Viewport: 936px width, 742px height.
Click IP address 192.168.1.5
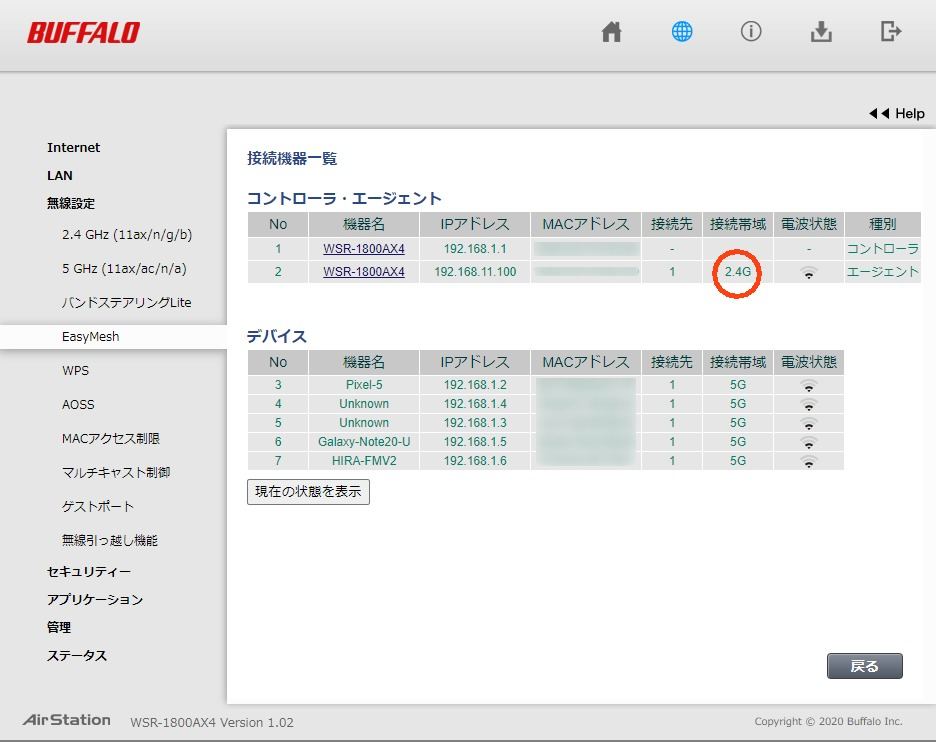475,442
